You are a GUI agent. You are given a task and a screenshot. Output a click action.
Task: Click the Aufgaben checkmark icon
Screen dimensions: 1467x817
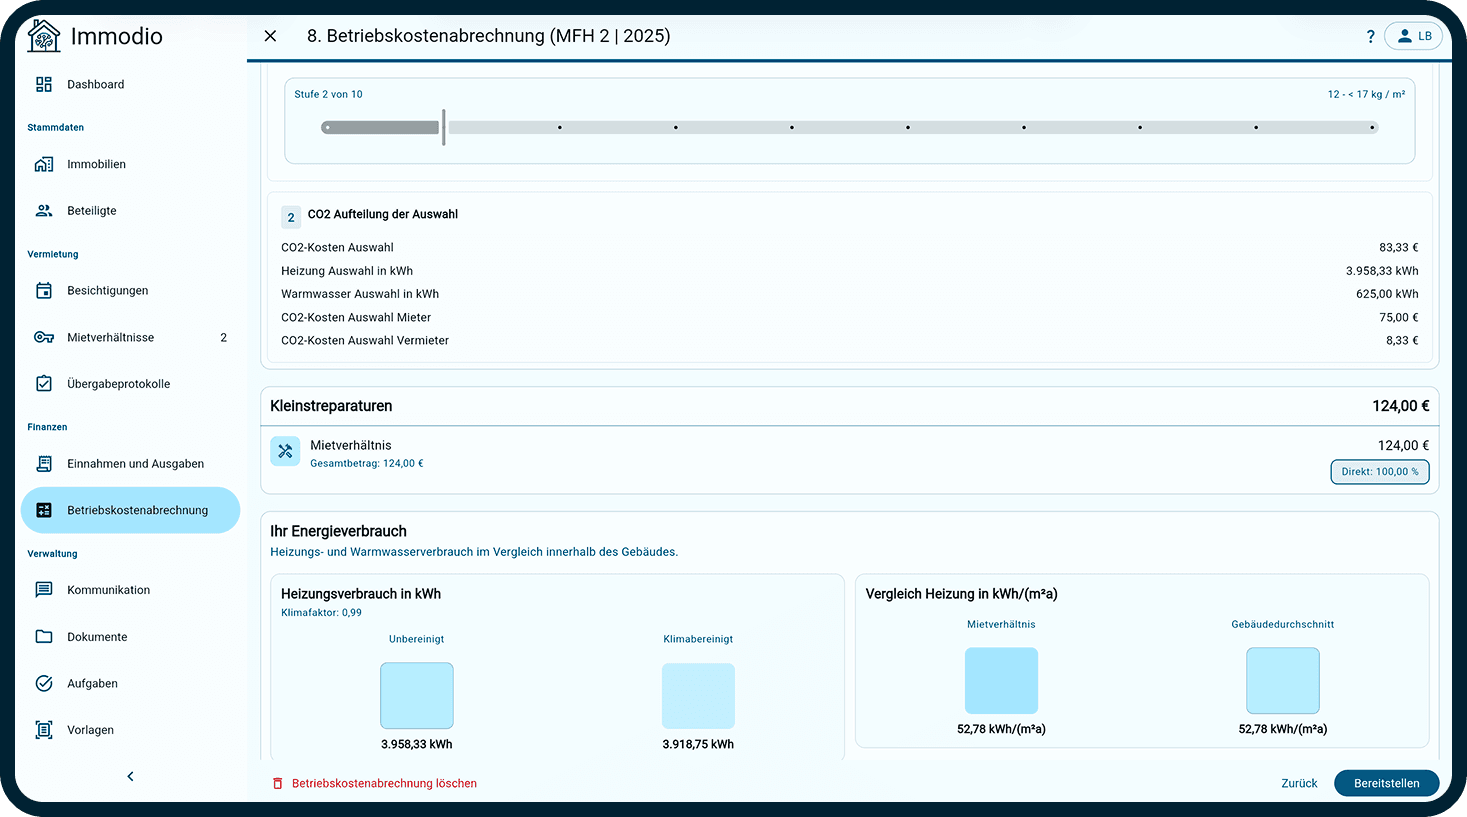(x=44, y=683)
